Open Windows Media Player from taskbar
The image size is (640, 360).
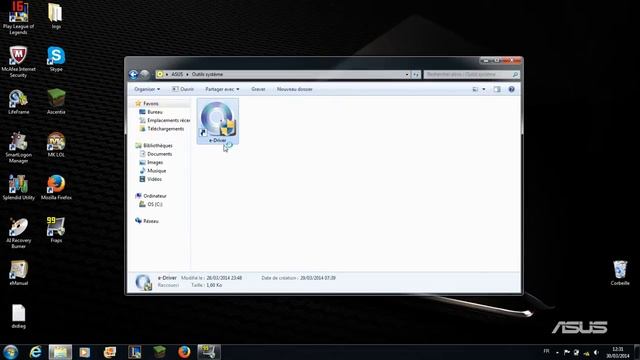[x=85, y=352]
